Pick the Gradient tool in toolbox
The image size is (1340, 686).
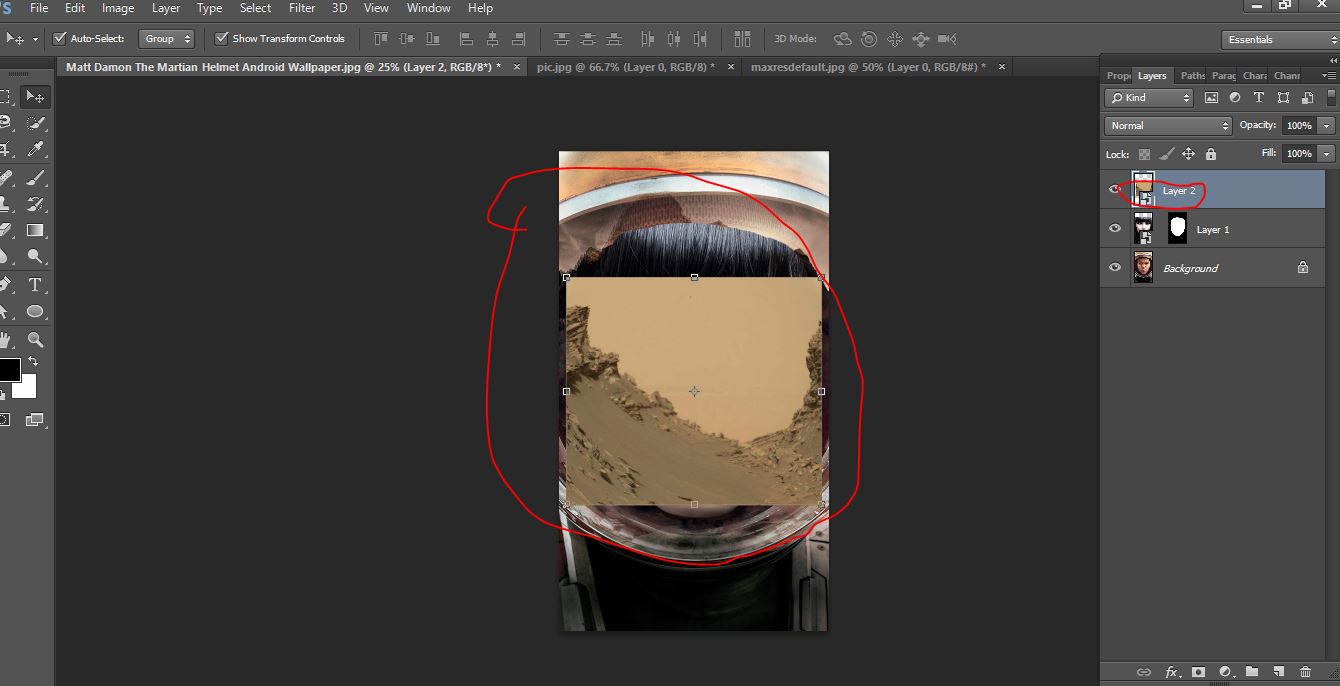point(35,230)
